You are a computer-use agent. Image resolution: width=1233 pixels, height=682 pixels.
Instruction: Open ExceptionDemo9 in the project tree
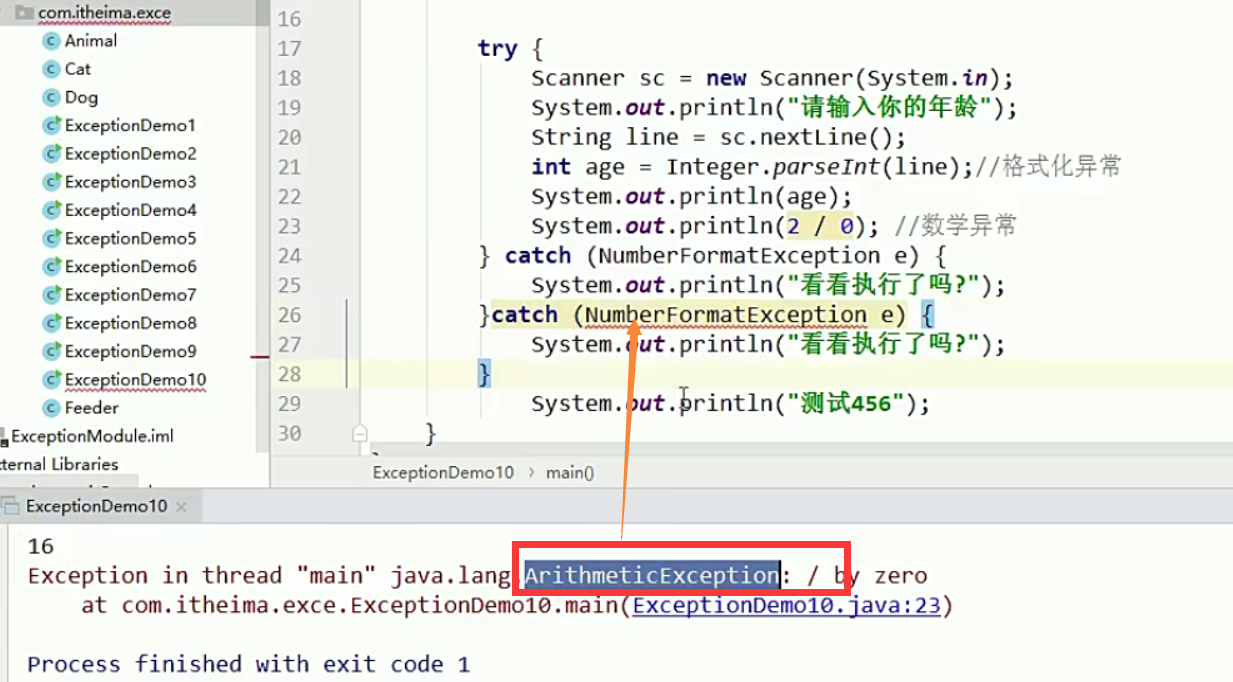coord(130,351)
